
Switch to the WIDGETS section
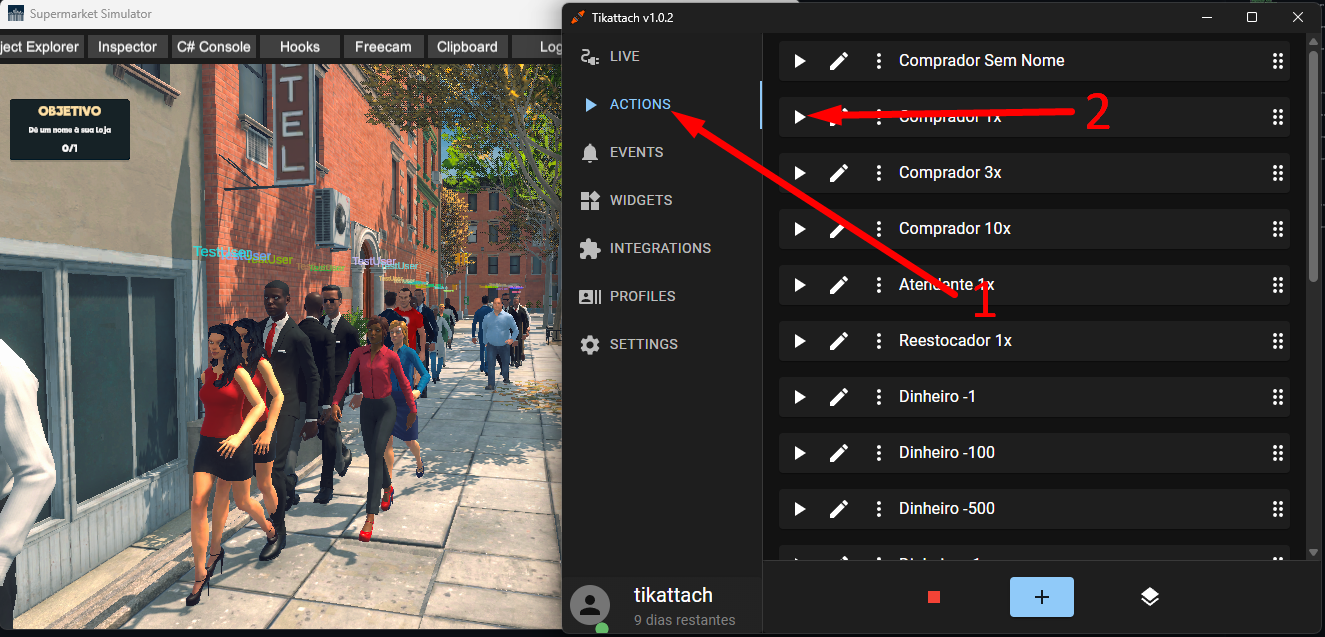662,200
